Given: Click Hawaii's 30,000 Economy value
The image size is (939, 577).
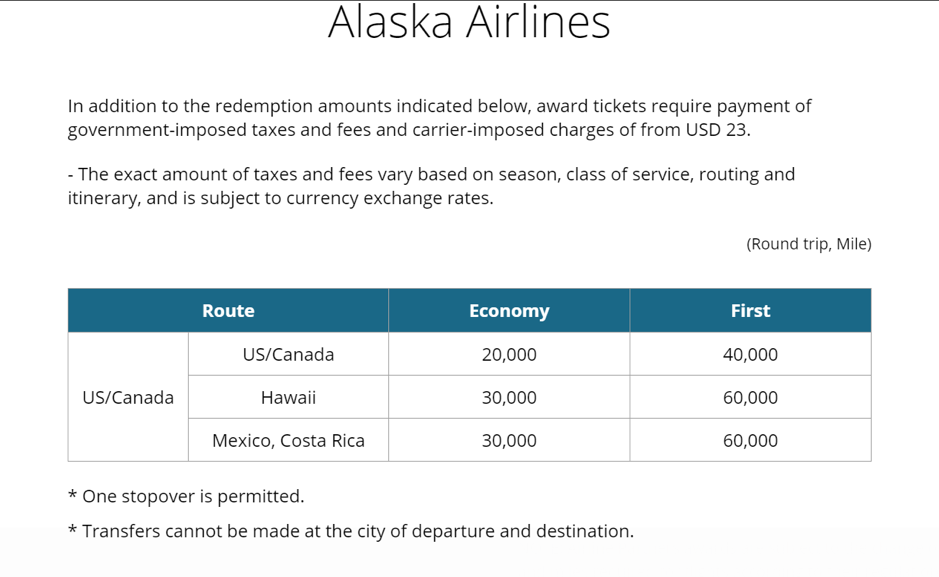Looking at the screenshot, I should tap(509, 397).
